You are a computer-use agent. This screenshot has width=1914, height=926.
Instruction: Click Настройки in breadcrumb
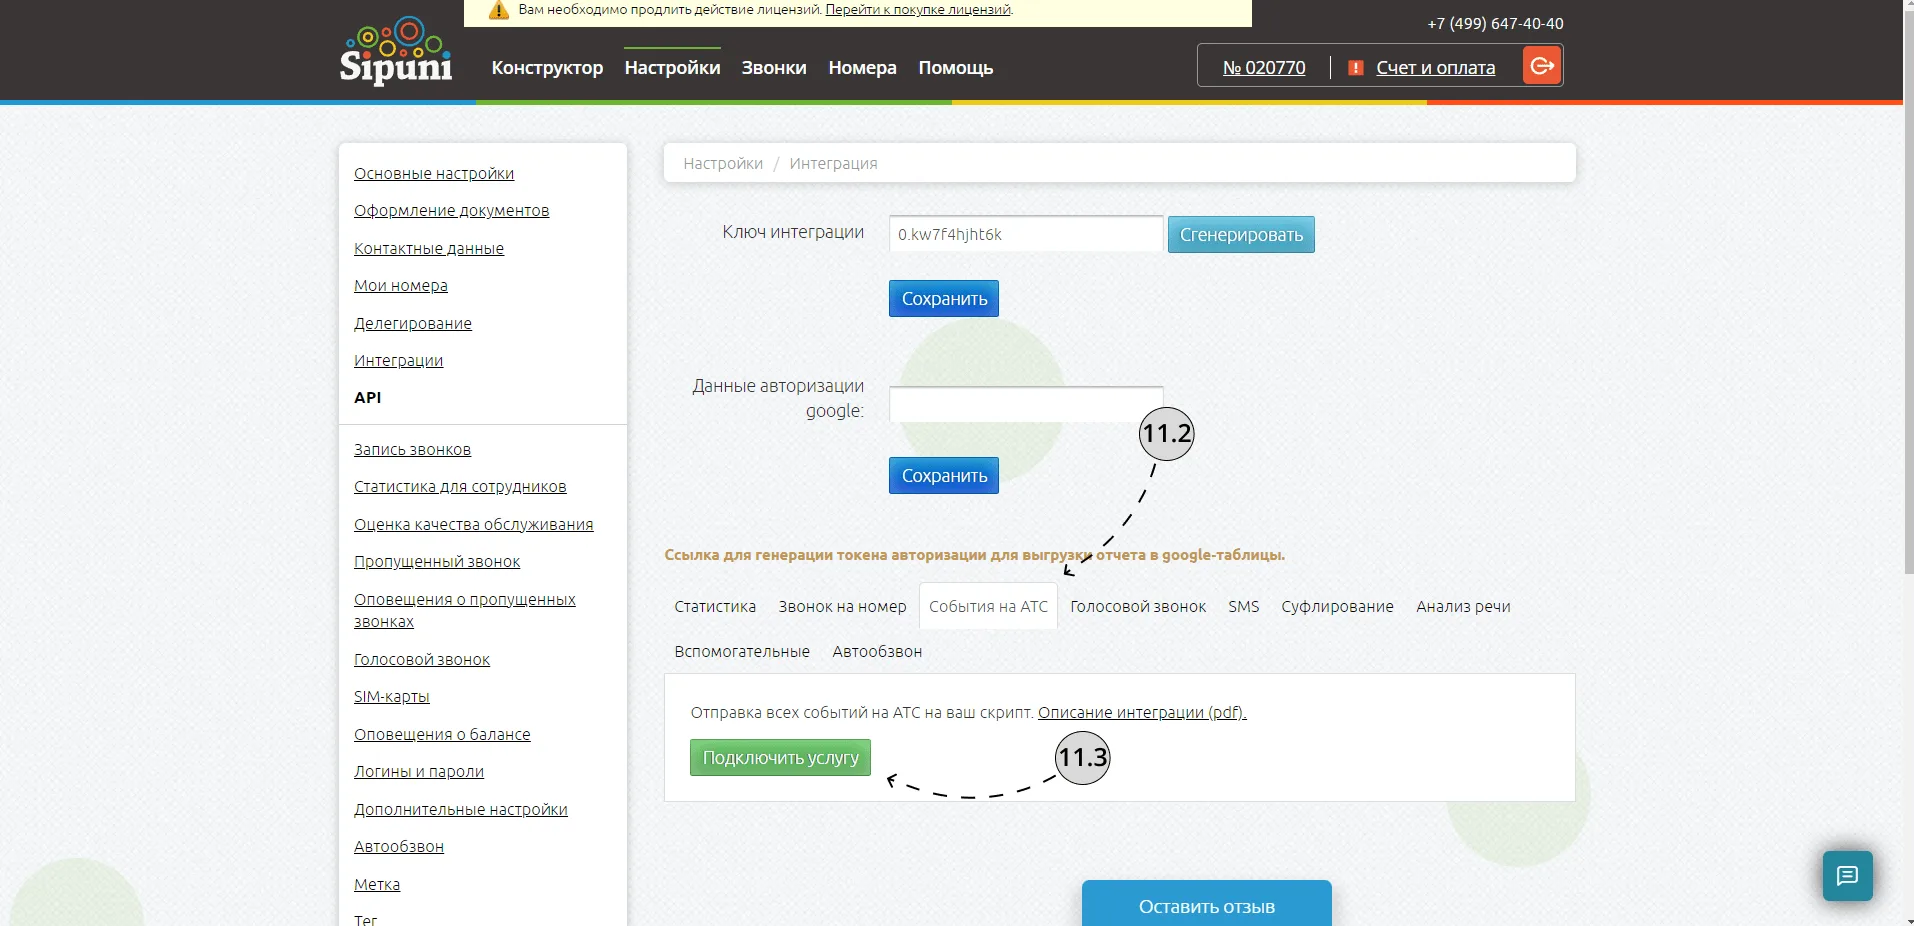tap(723, 163)
